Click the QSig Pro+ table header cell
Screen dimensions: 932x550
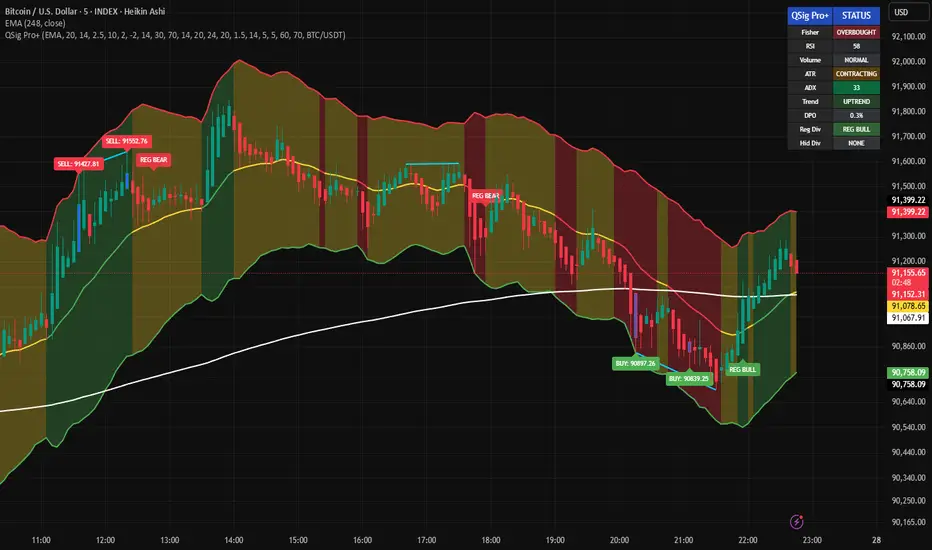point(810,15)
